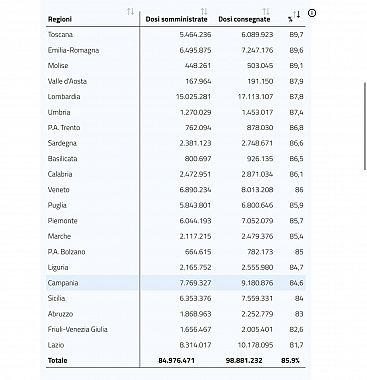Viewport: 367px width, 380px height.
Task: Select the Valle d'Aosta row
Action: point(176,81)
